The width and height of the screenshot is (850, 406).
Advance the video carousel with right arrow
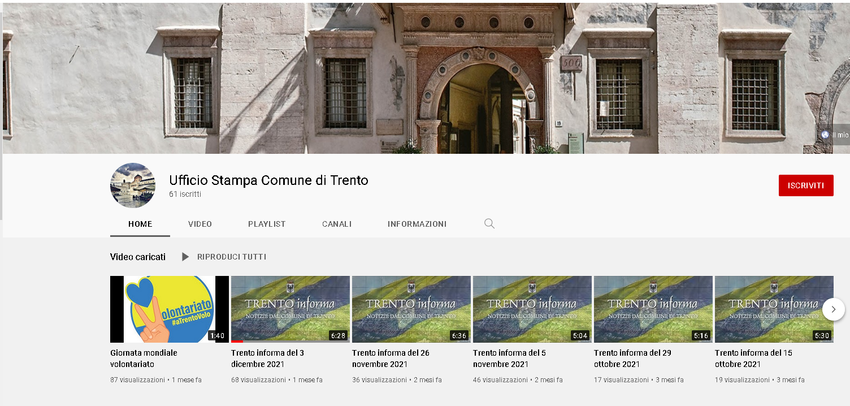[833, 310]
